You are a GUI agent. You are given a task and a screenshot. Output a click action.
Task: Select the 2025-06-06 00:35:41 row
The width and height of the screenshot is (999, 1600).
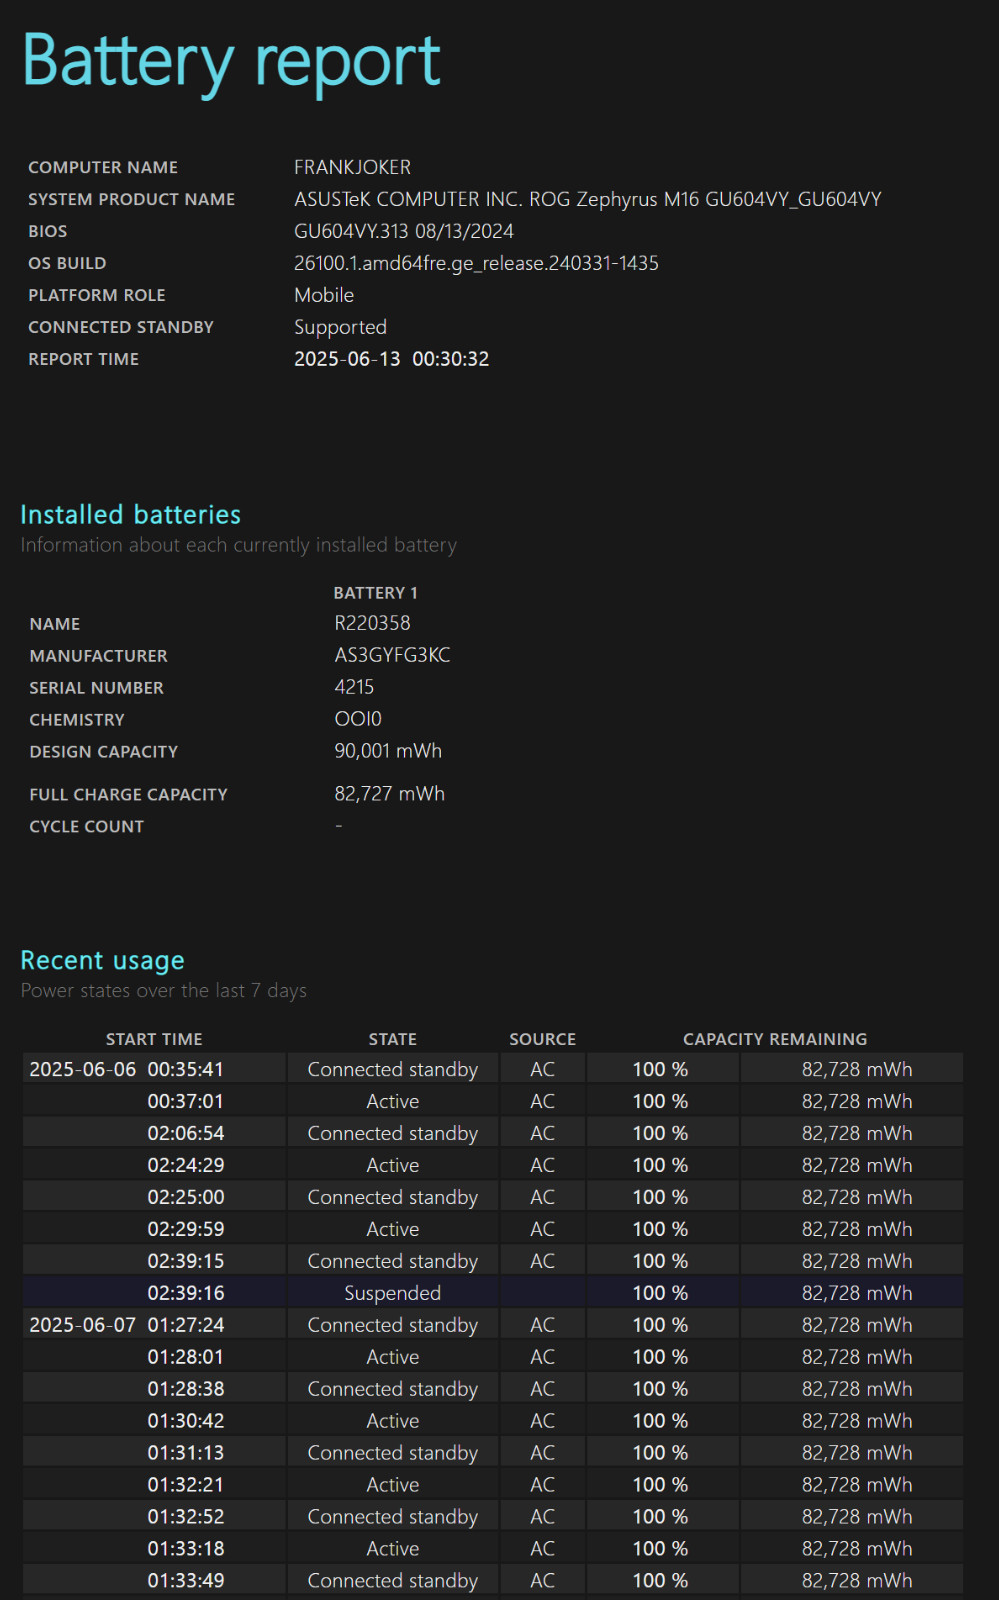[x=493, y=1069]
